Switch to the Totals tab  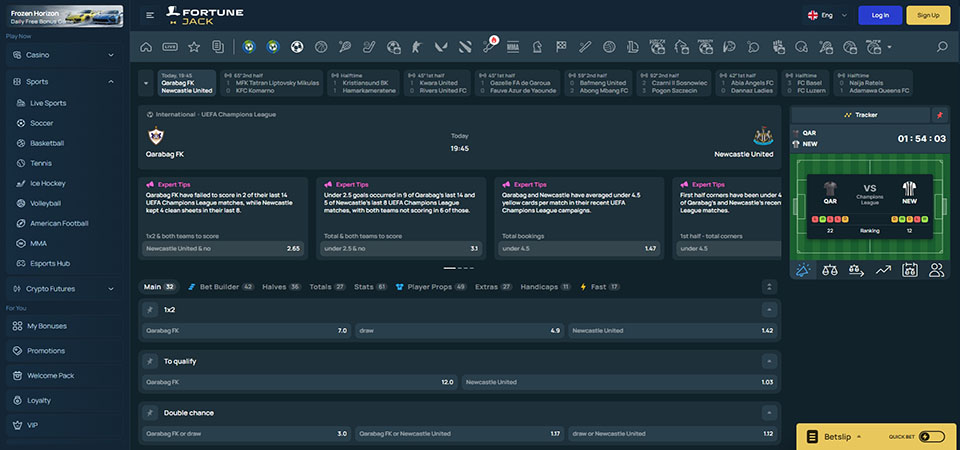coord(328,287)
